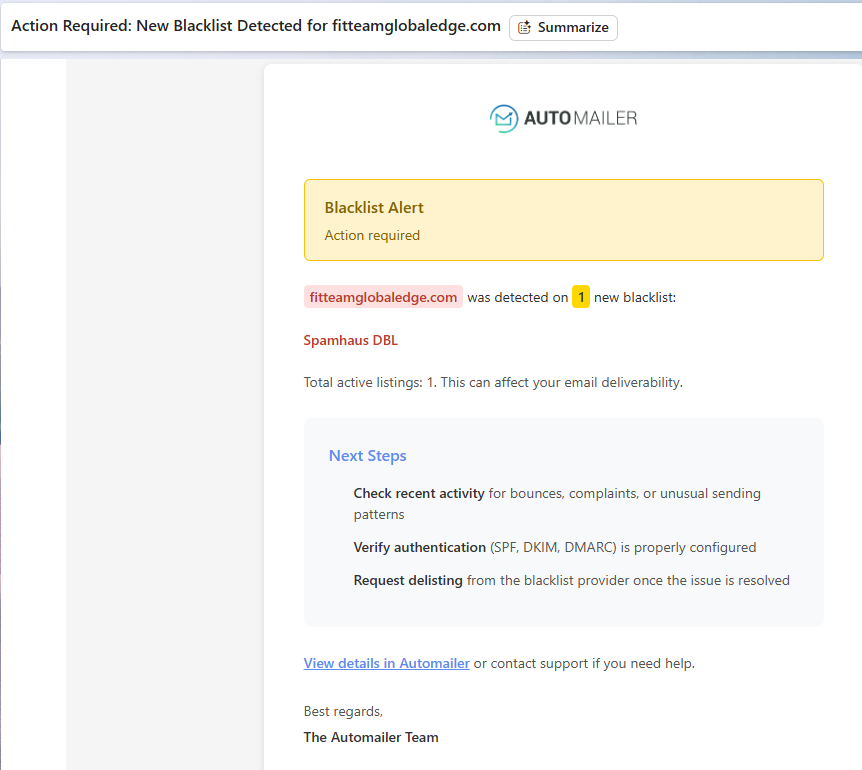This screenshot has width=862, height=770.
Task: Click the AUTOMAILER logo wordmark
Action: click(x=580, y=118)
